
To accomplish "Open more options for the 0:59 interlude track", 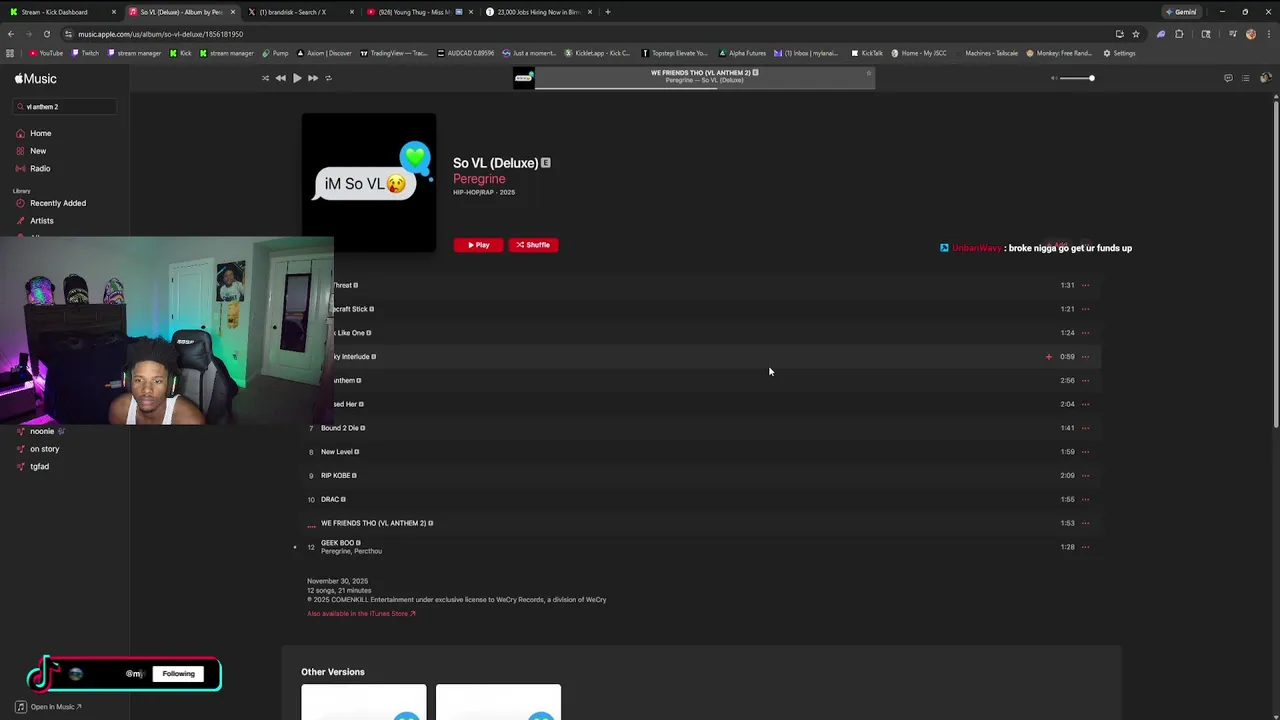I will (x=1086, y=357).
